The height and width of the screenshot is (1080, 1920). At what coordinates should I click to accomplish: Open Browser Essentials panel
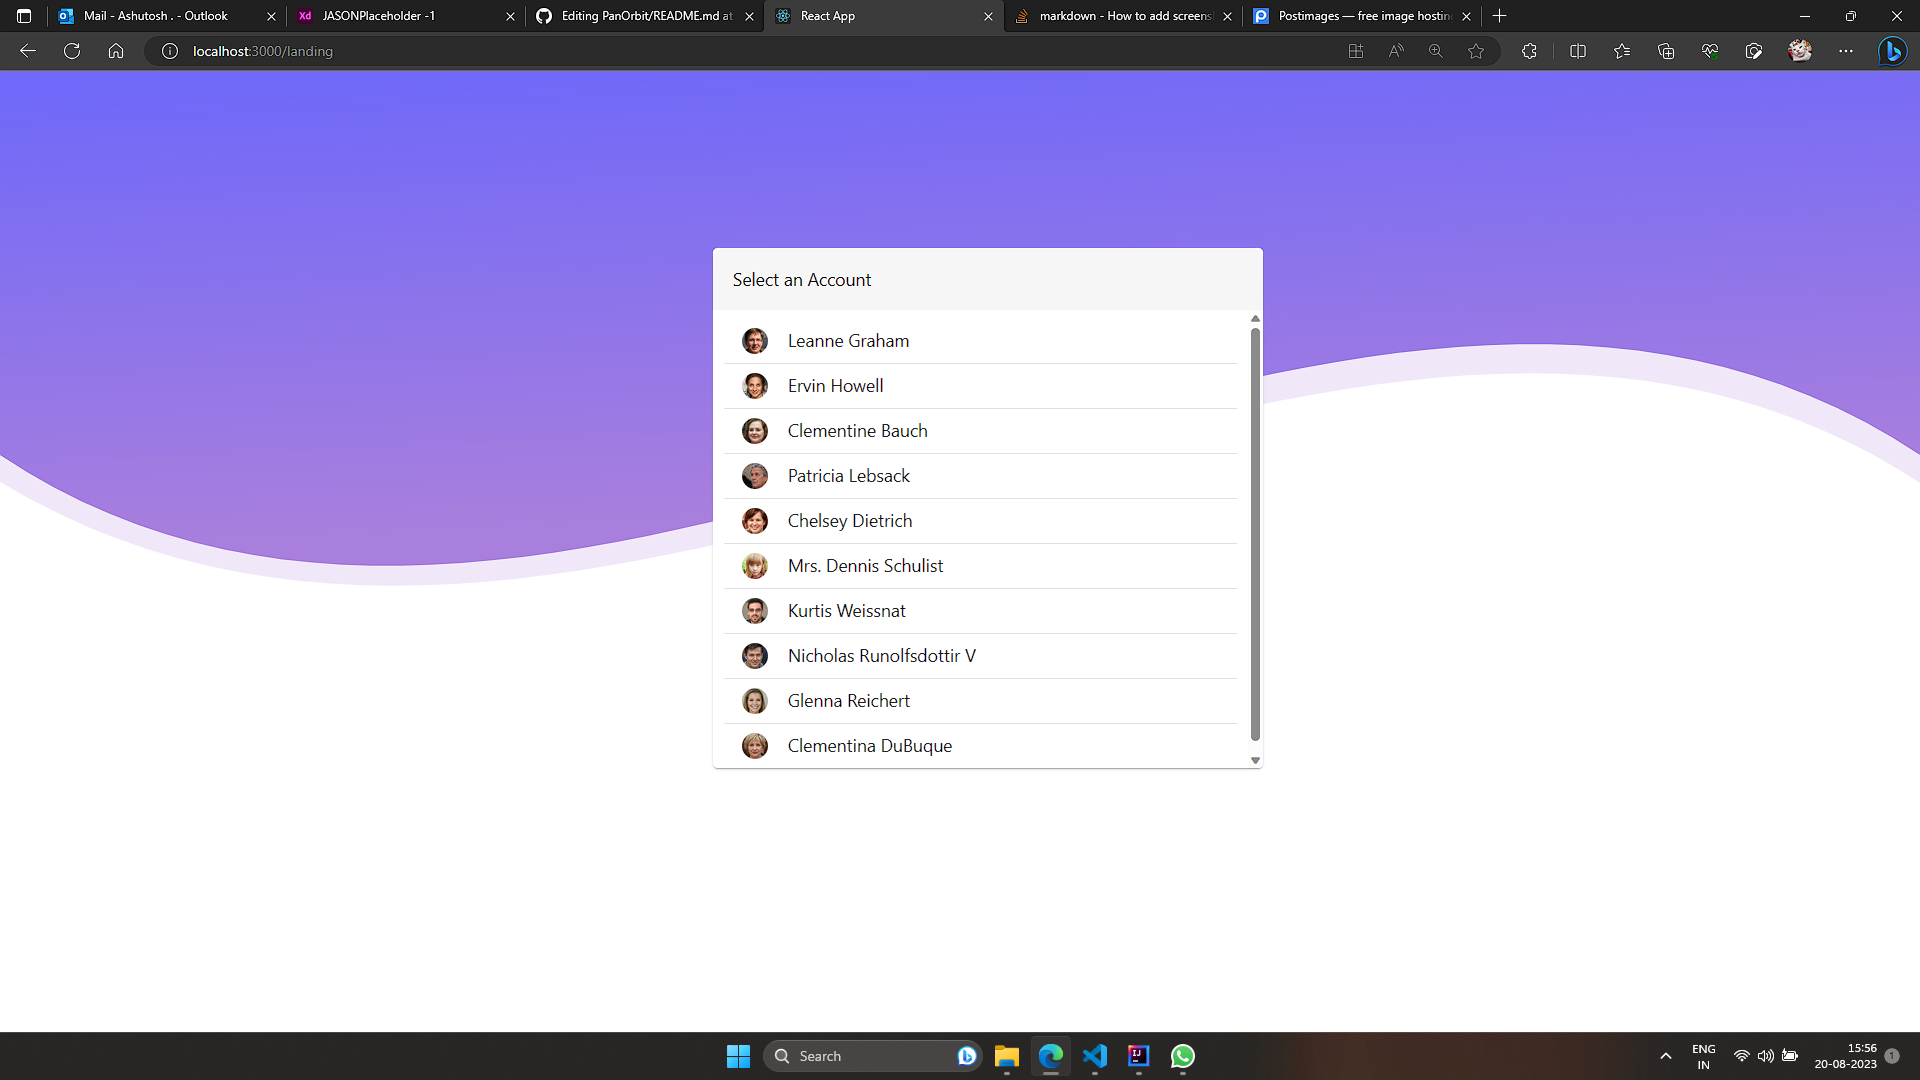point(1709,51)
